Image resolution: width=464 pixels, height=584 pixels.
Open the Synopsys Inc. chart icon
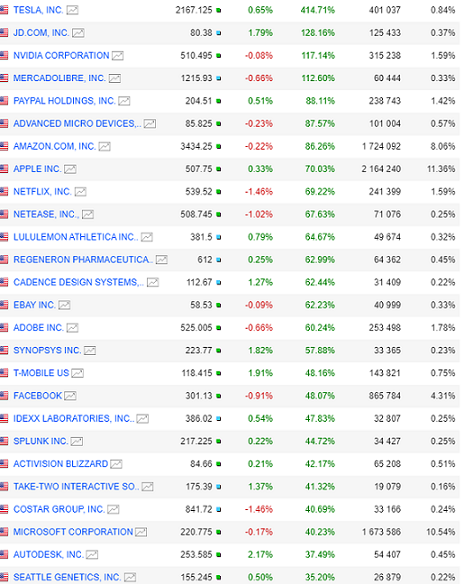click(x=90, y=350)
